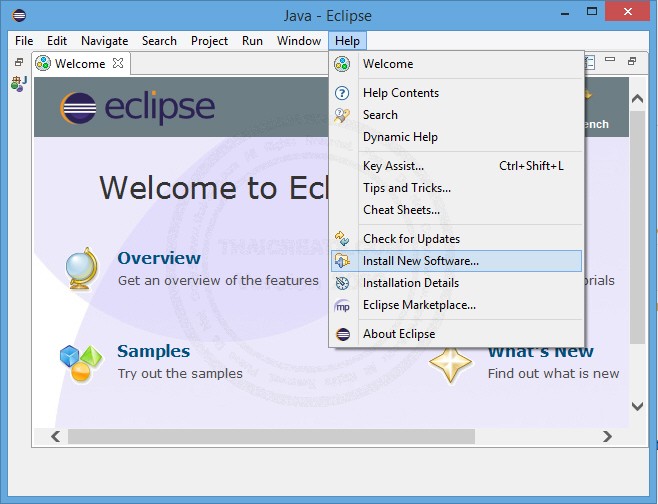Choose Eclipse Marketplace... menu item

(x=456, y=305)
